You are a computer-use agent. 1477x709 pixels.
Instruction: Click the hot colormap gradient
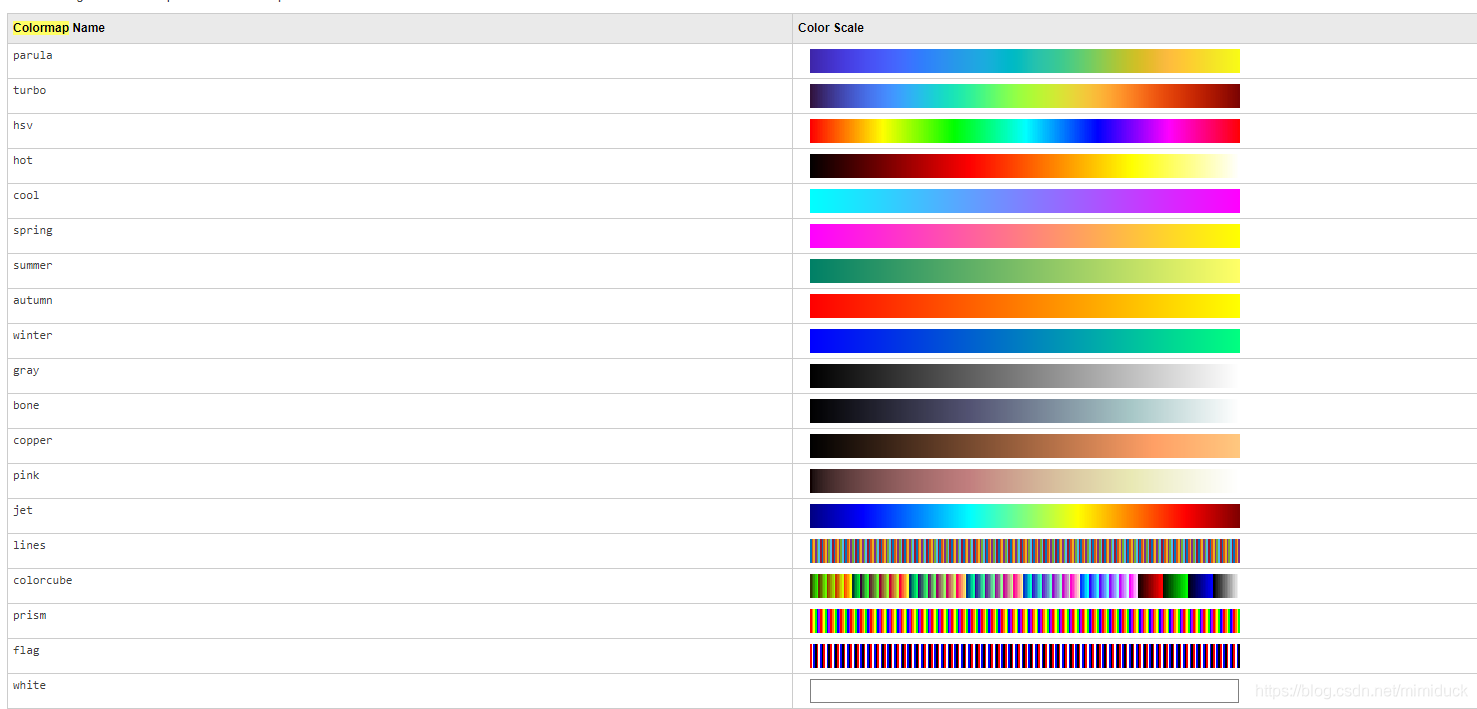1024,165
